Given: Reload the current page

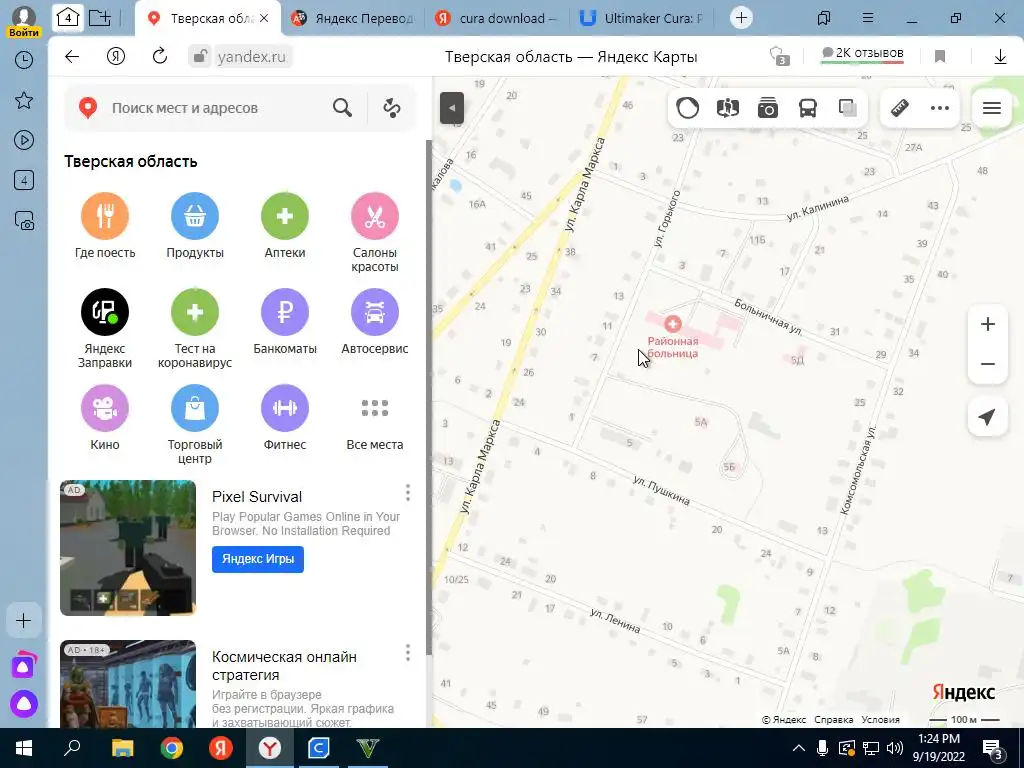Looking at the screenshot, I should coord(160,57).
